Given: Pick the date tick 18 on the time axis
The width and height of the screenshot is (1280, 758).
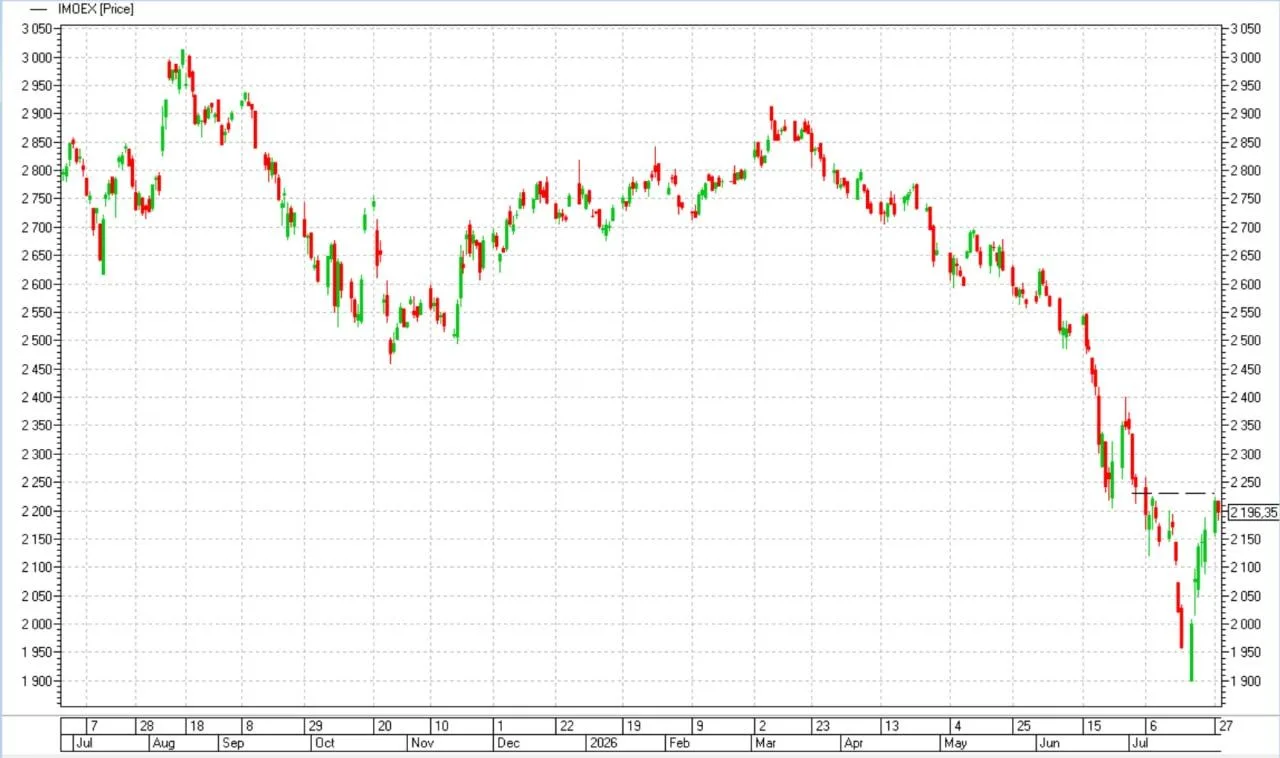Looking at the screenshot, I should pyautogui.click(x=196, y=727).
